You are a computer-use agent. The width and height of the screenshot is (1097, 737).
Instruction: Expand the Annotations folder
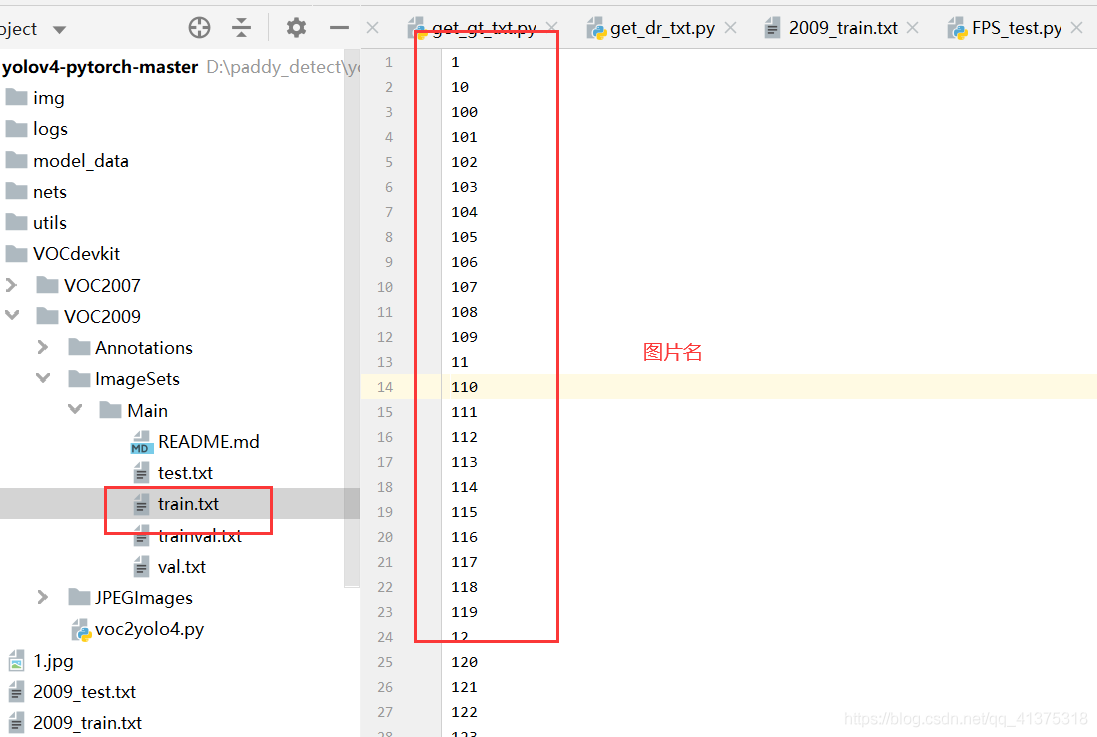43,347
